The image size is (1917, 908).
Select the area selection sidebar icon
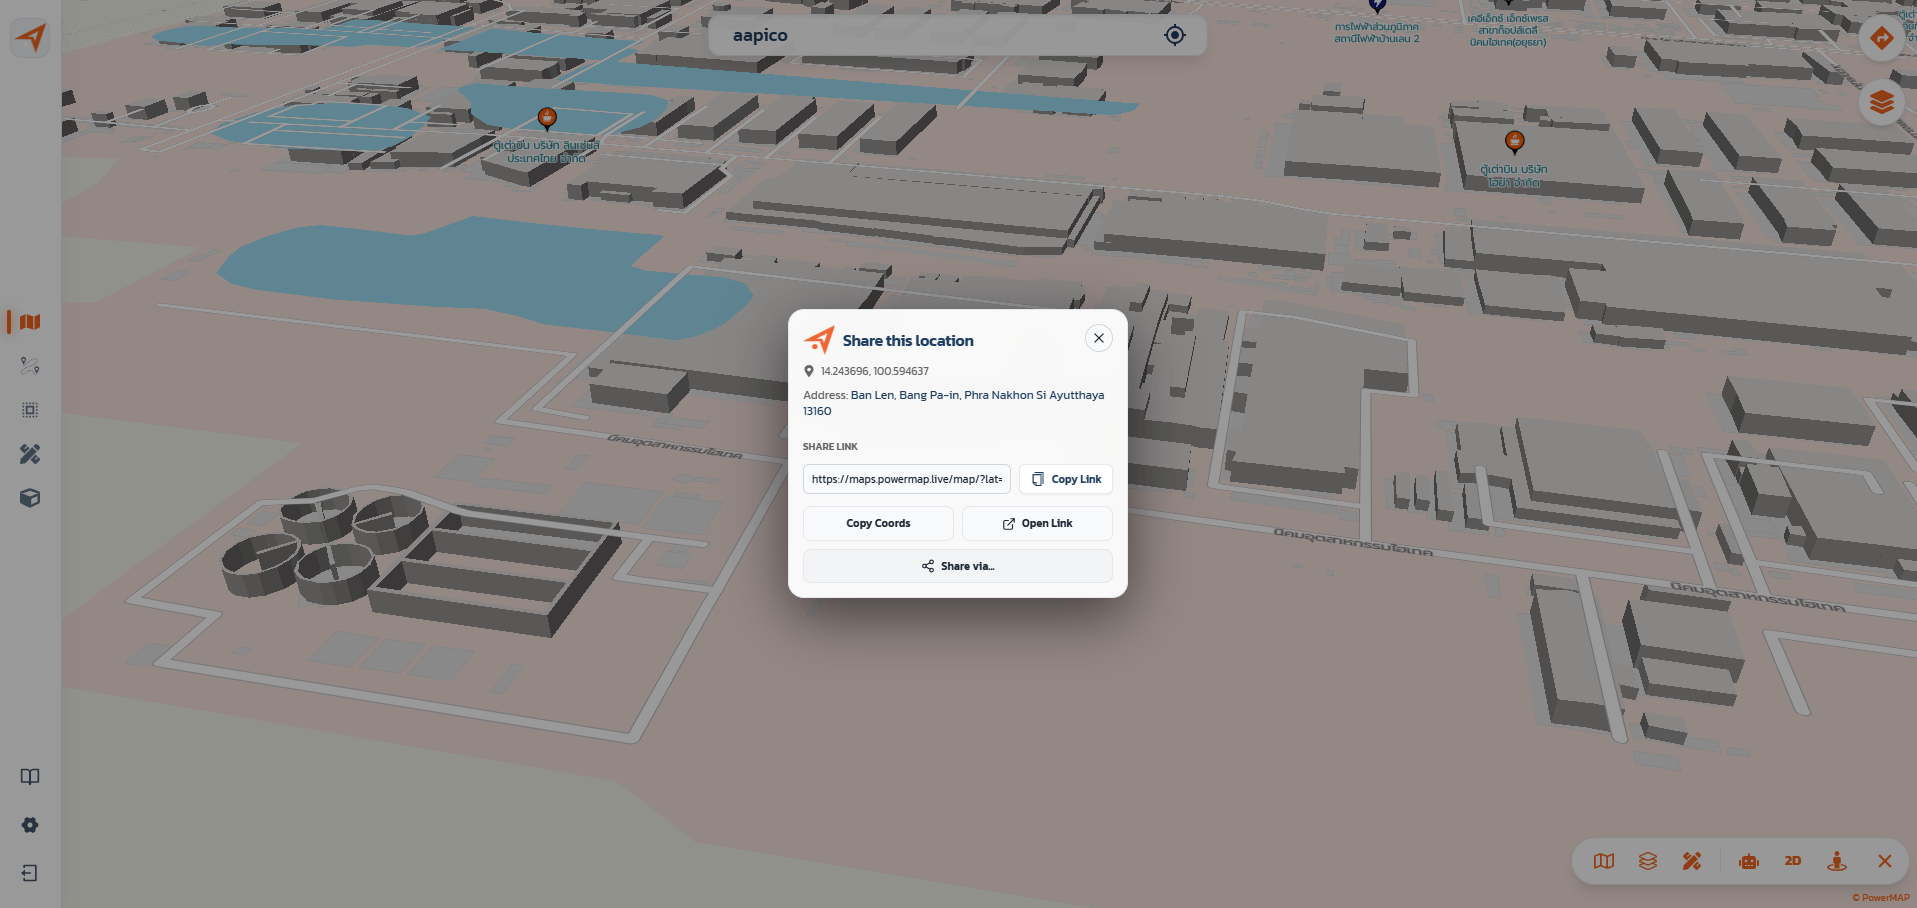30,410
